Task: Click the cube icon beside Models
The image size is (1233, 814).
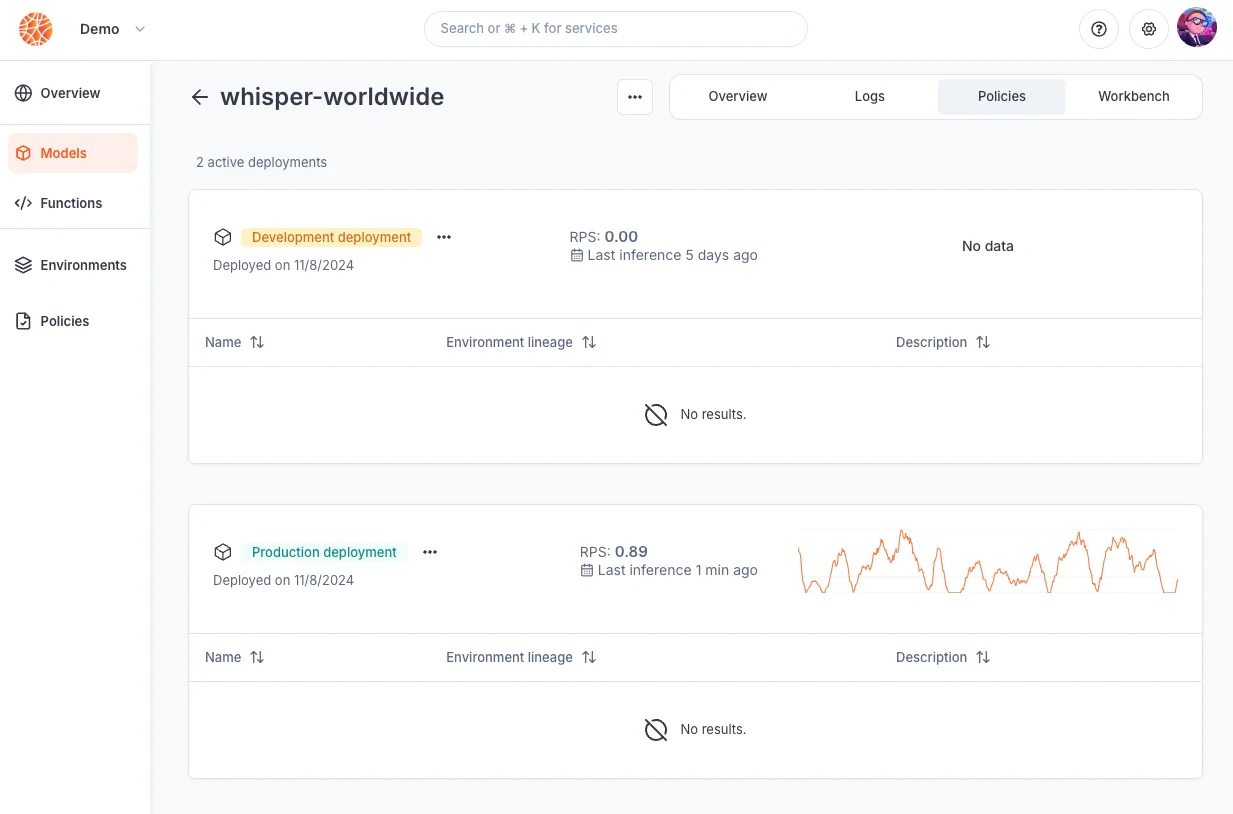Action: [x=23, y=153]
